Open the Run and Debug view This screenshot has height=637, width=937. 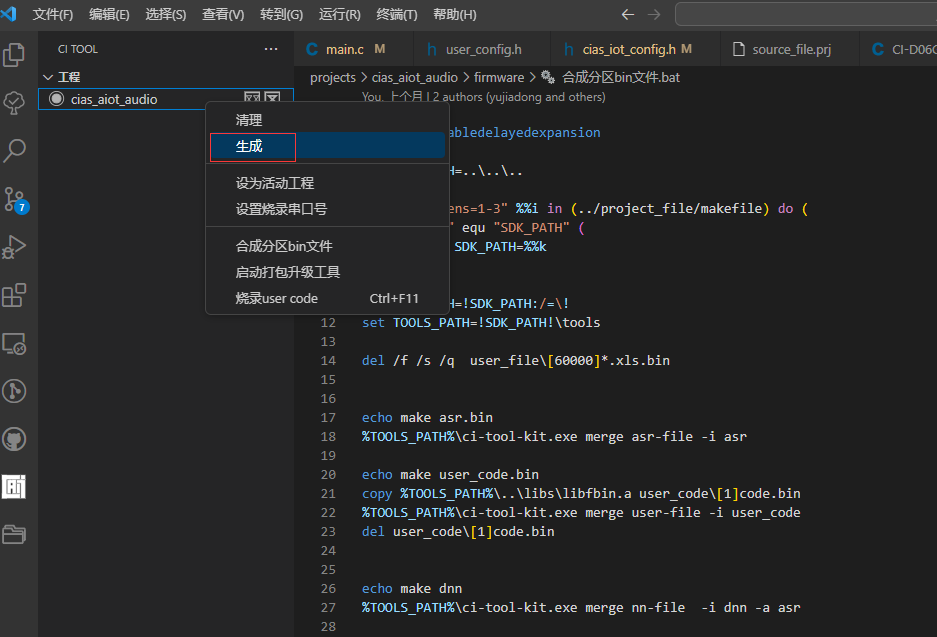[x=14, y=247]
